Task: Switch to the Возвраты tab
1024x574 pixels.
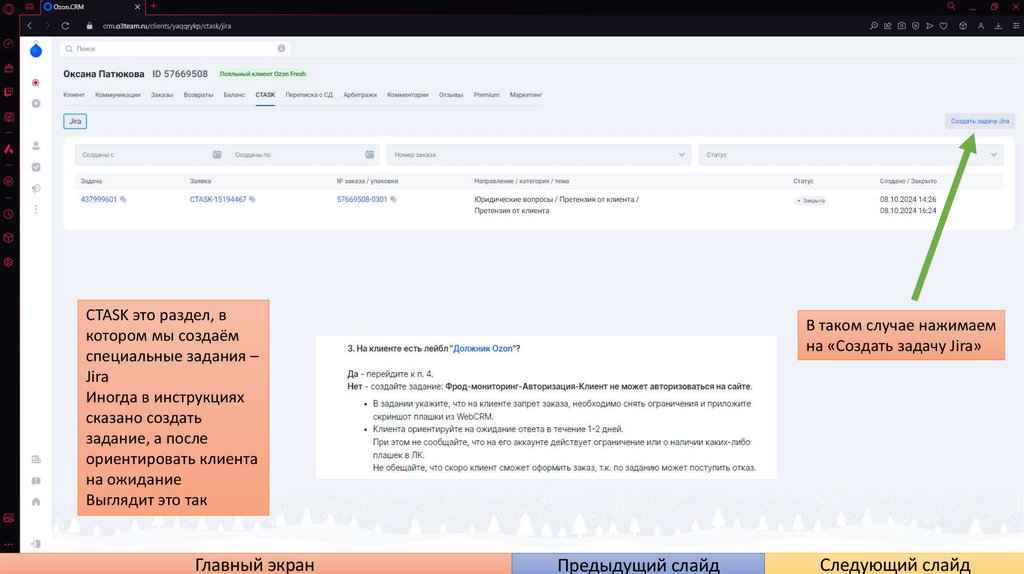Action: [x=199, y=95]
